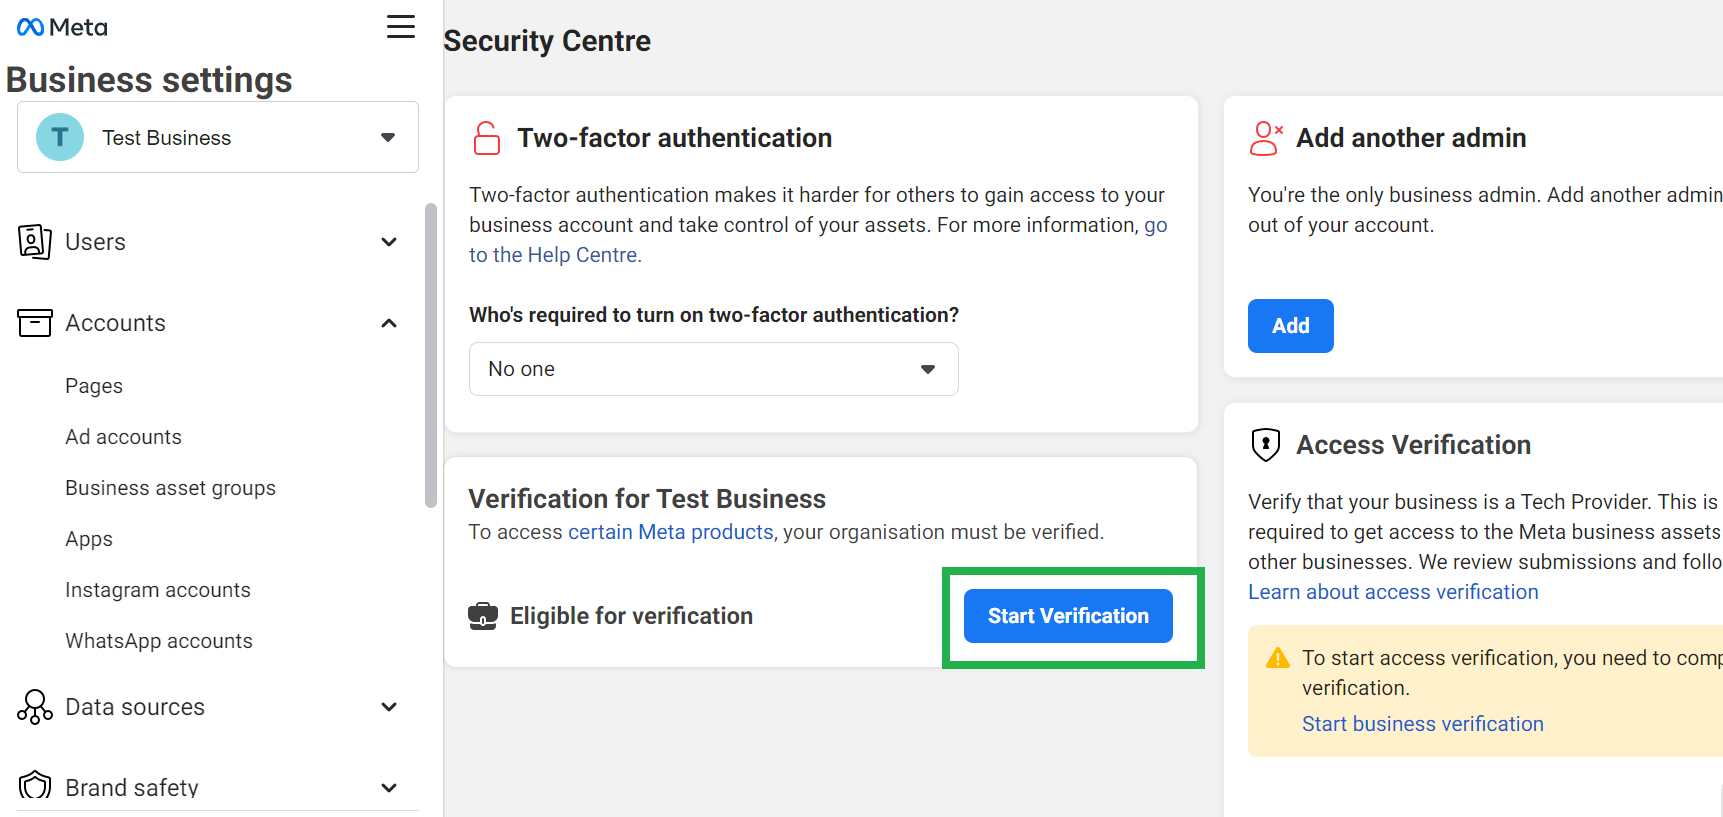
Task: Click the Users sidebar icon
Action: [x=35, y=242]
